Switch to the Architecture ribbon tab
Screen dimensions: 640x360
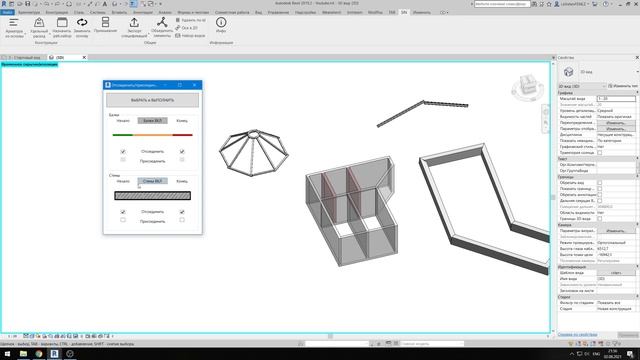tap(29, 13)
